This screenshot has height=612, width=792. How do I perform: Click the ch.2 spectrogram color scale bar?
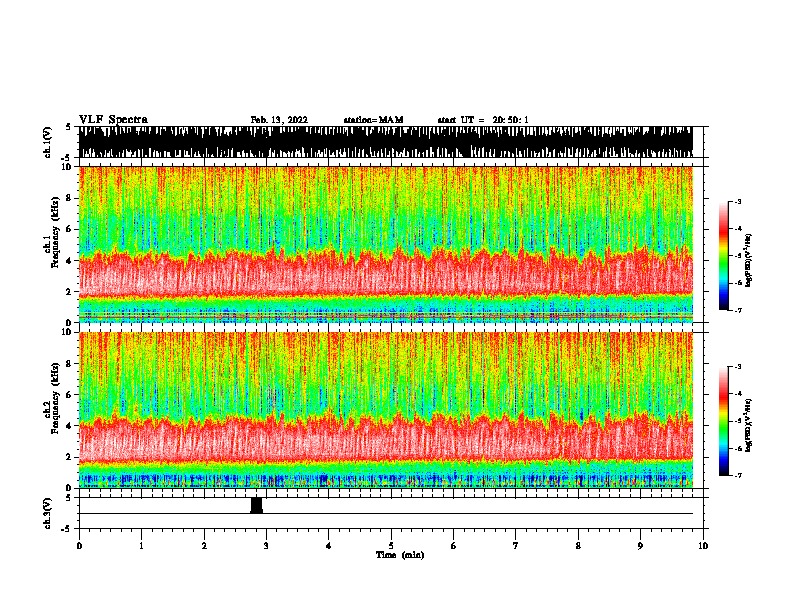(724, 421)
